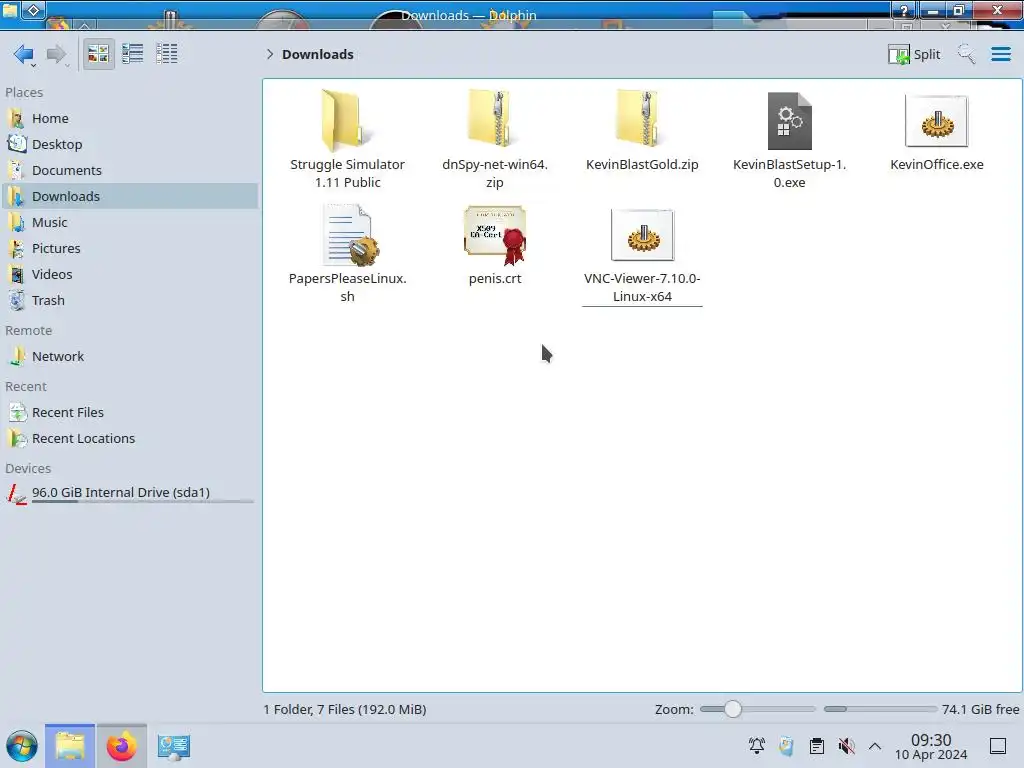Switch to Icons view mode
The image size is (1024, 768).
point(99,54)
